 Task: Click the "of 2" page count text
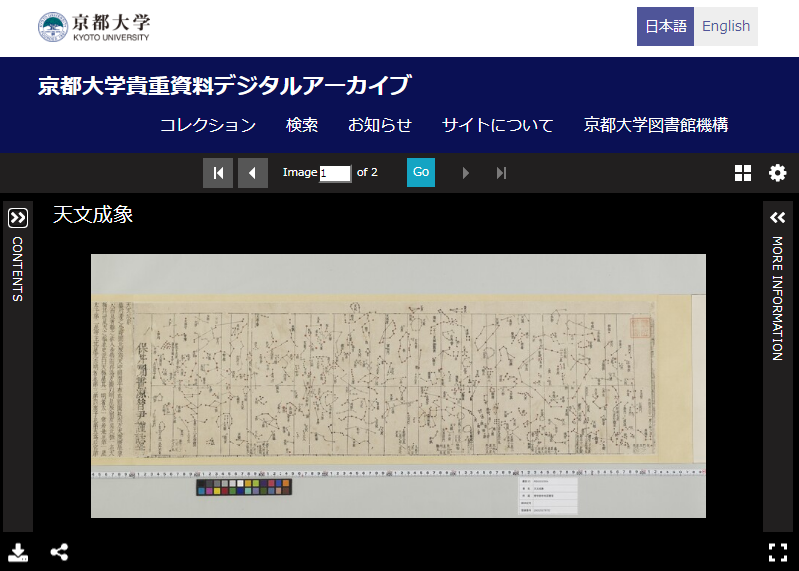click(x=367, y=172)
